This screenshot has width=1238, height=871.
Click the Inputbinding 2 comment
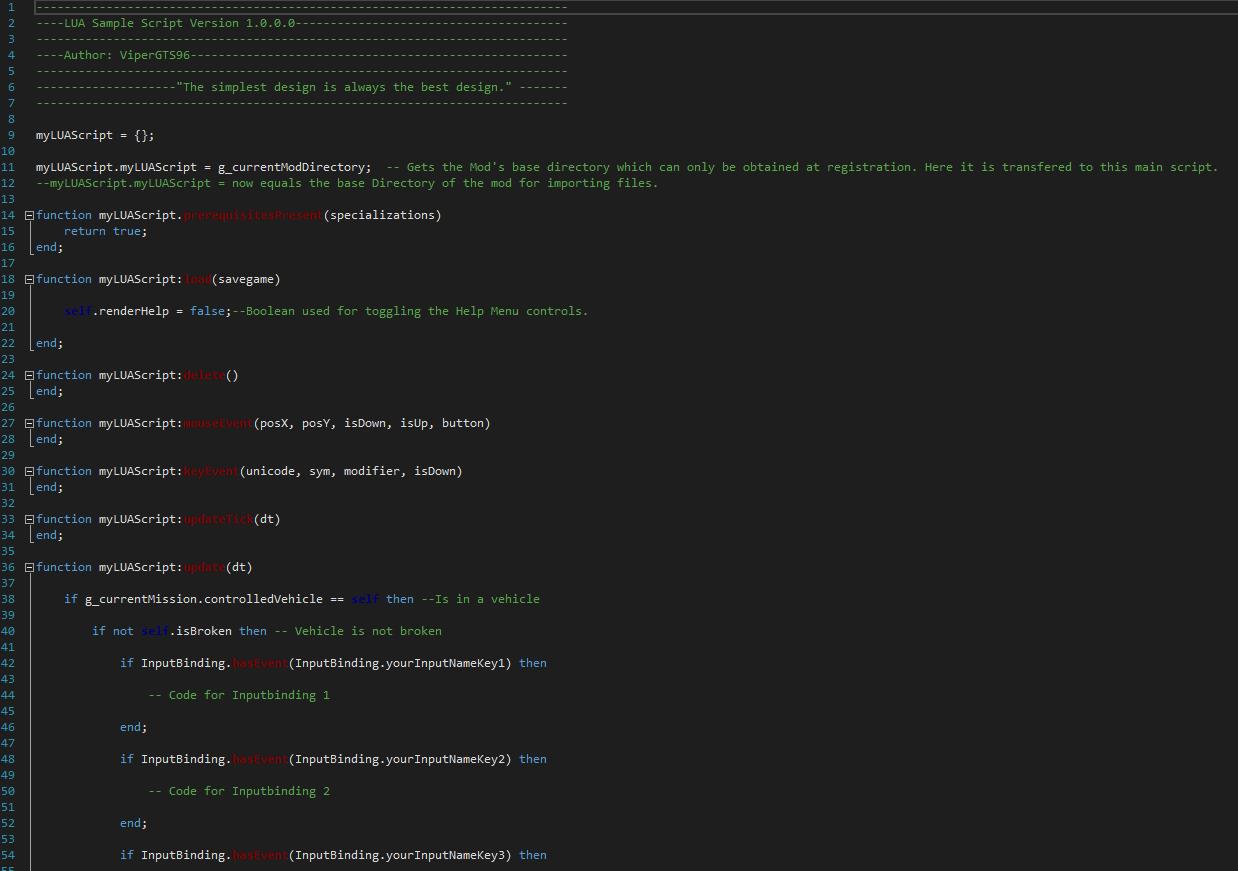[x=239, y=791]
